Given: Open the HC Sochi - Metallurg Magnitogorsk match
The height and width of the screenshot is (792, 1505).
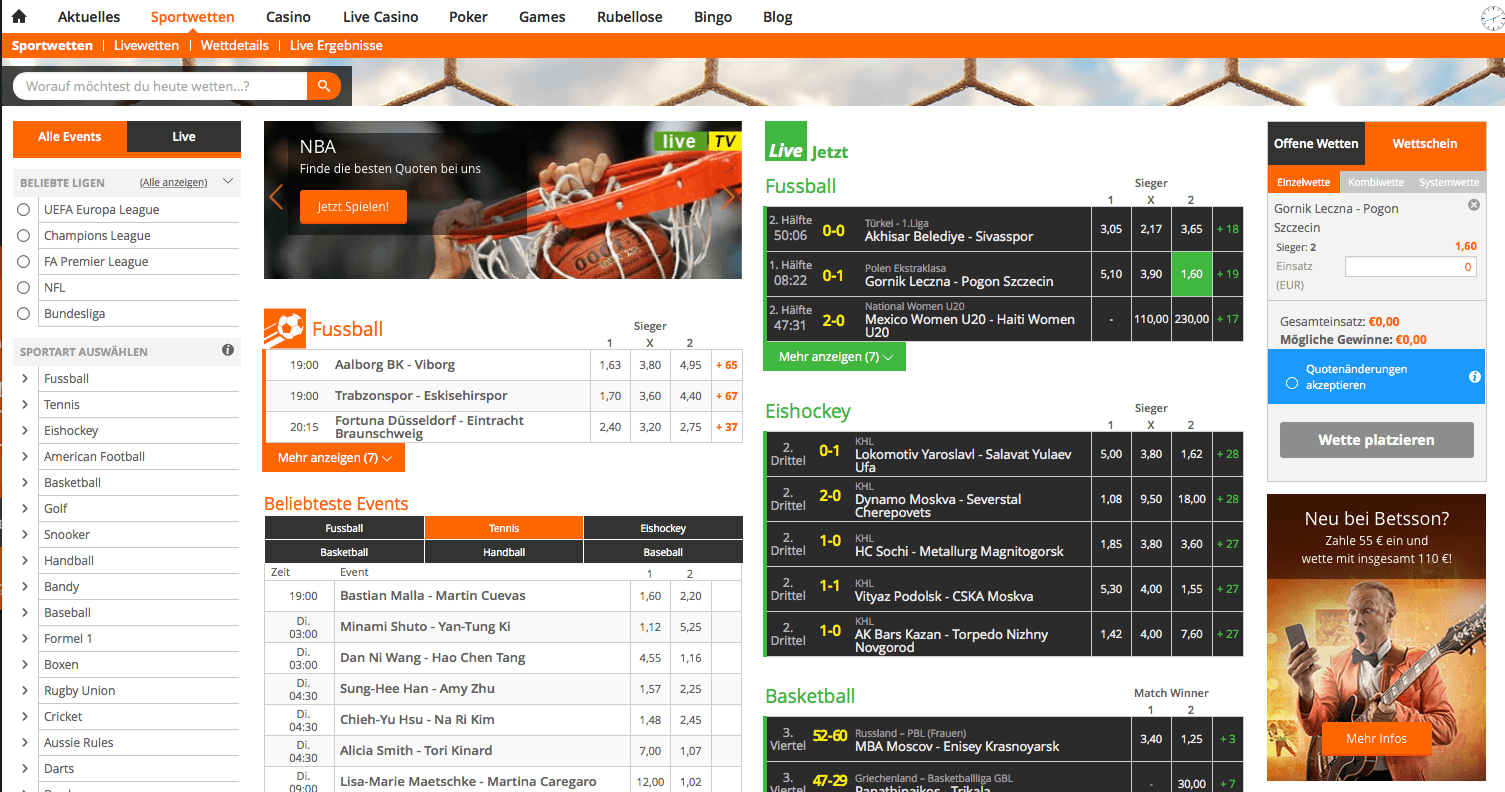Looking at the screenshot, I should [x=959, y=552].
